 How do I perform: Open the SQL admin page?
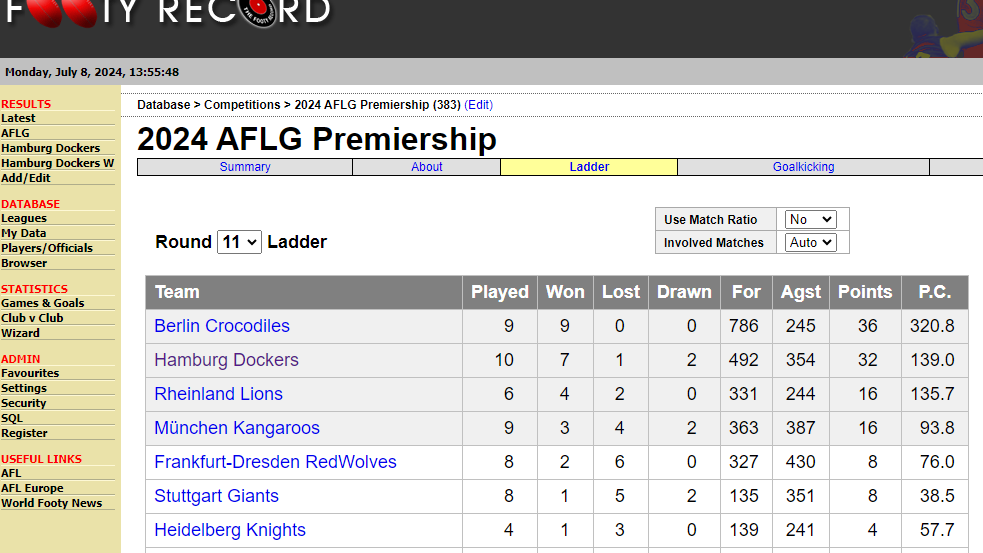12,418
